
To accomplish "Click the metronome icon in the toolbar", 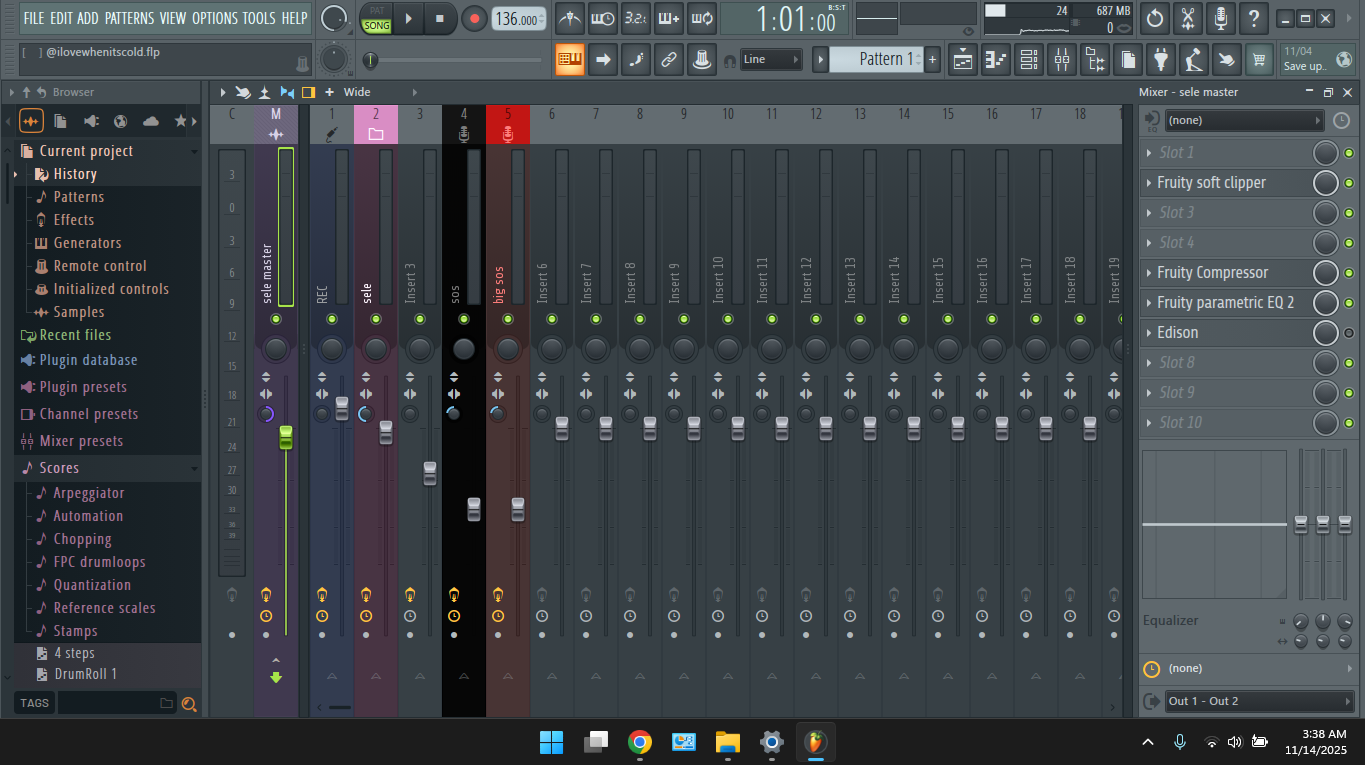I will tap(570, 18).
